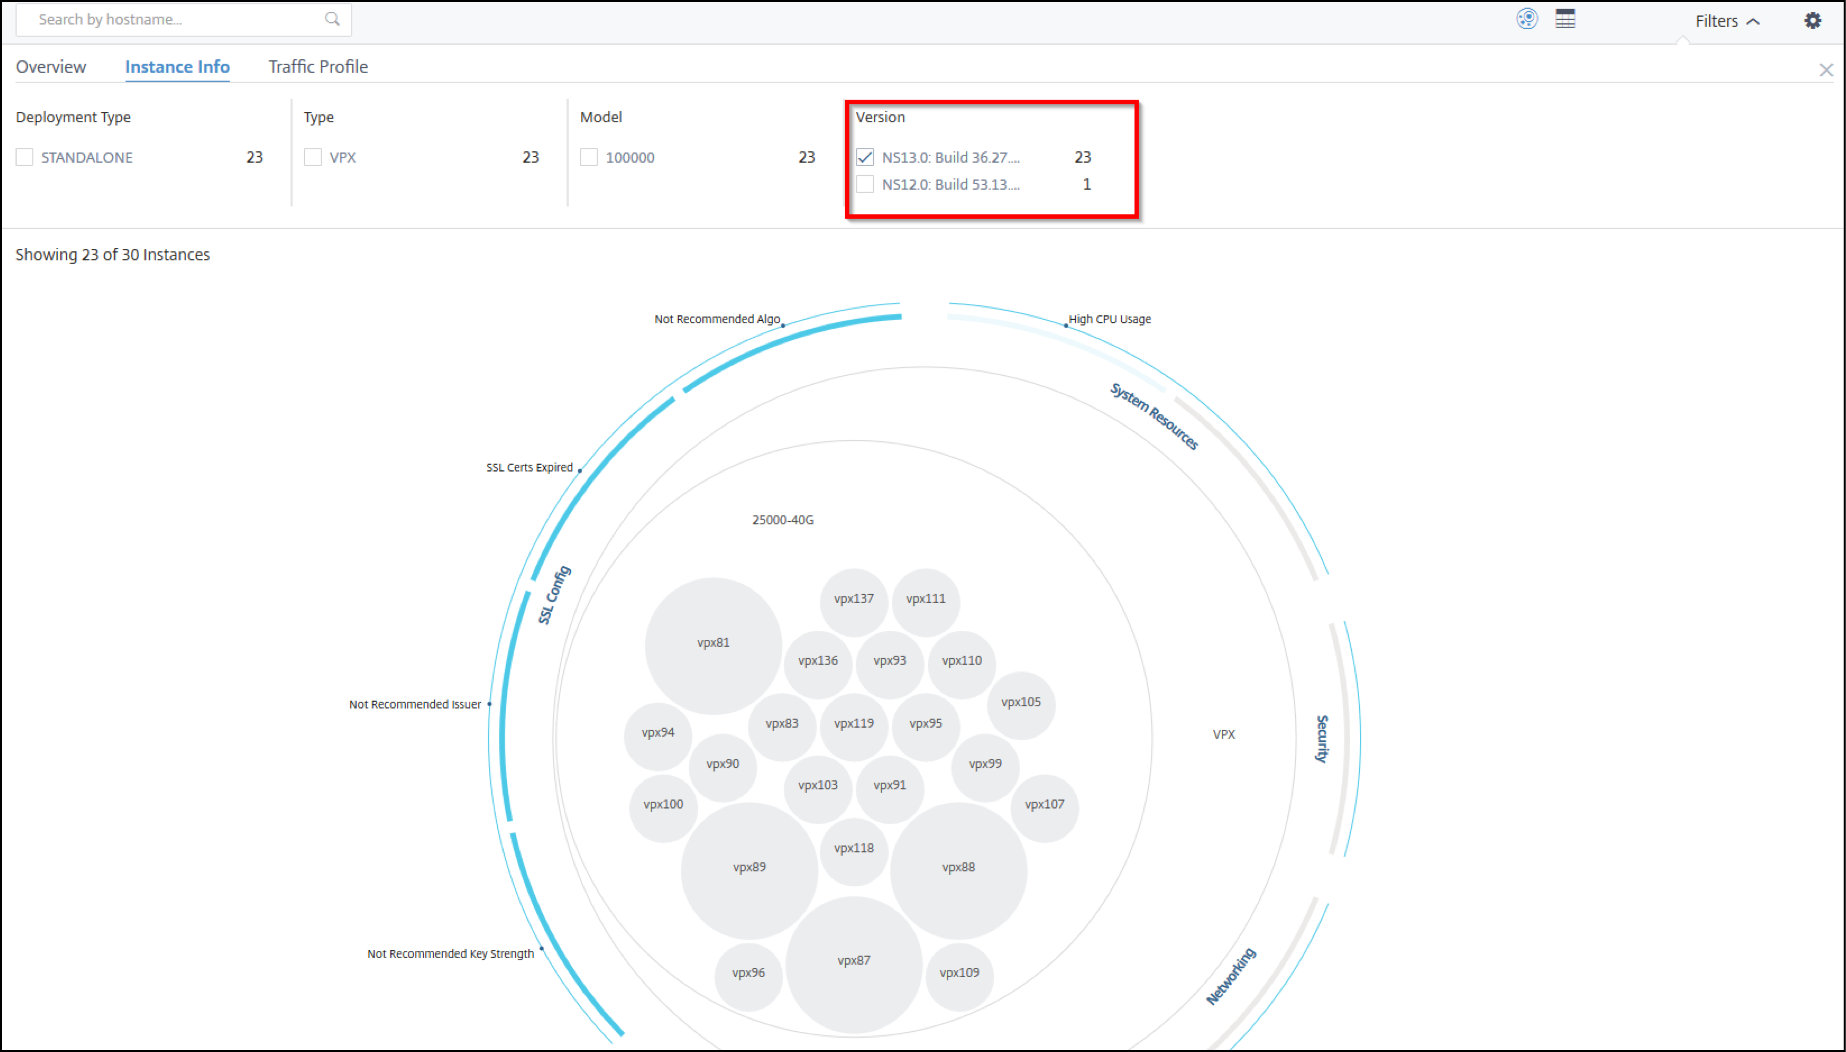Click the 25000-40G group label
Image resolution: width=1846 pixels, height=1052 pixels.
tap(783, 520)
